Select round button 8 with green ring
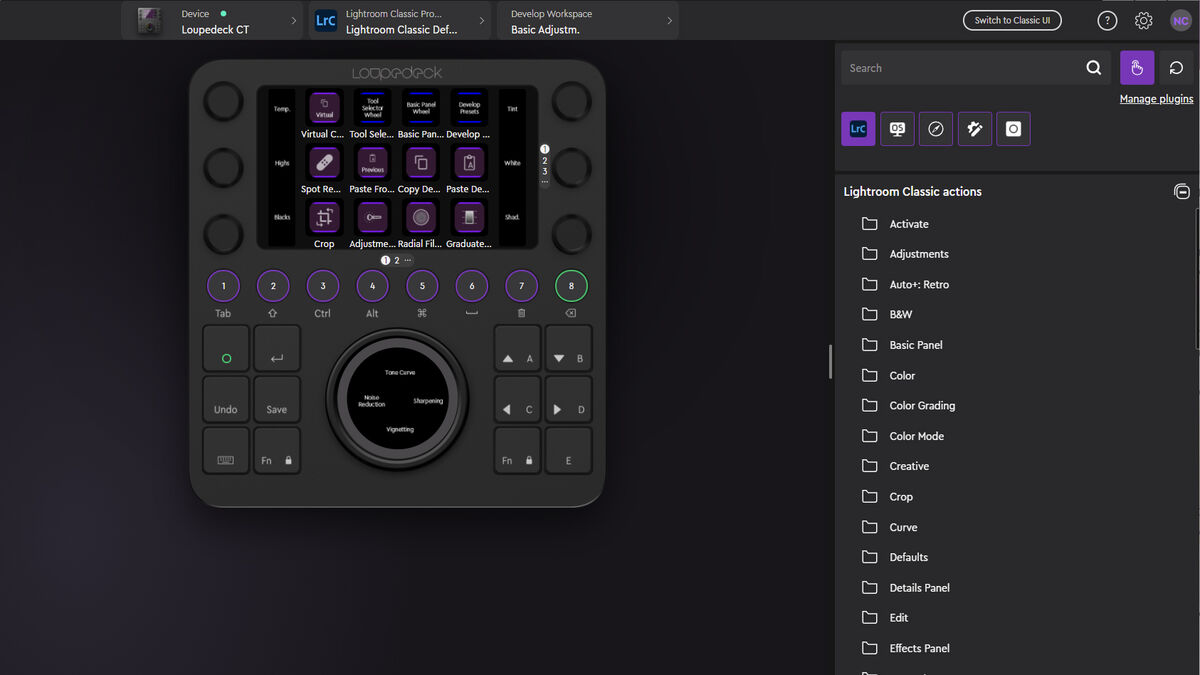Image resolution: width=1200 pixels, height=675 pixels. point(571,286)
